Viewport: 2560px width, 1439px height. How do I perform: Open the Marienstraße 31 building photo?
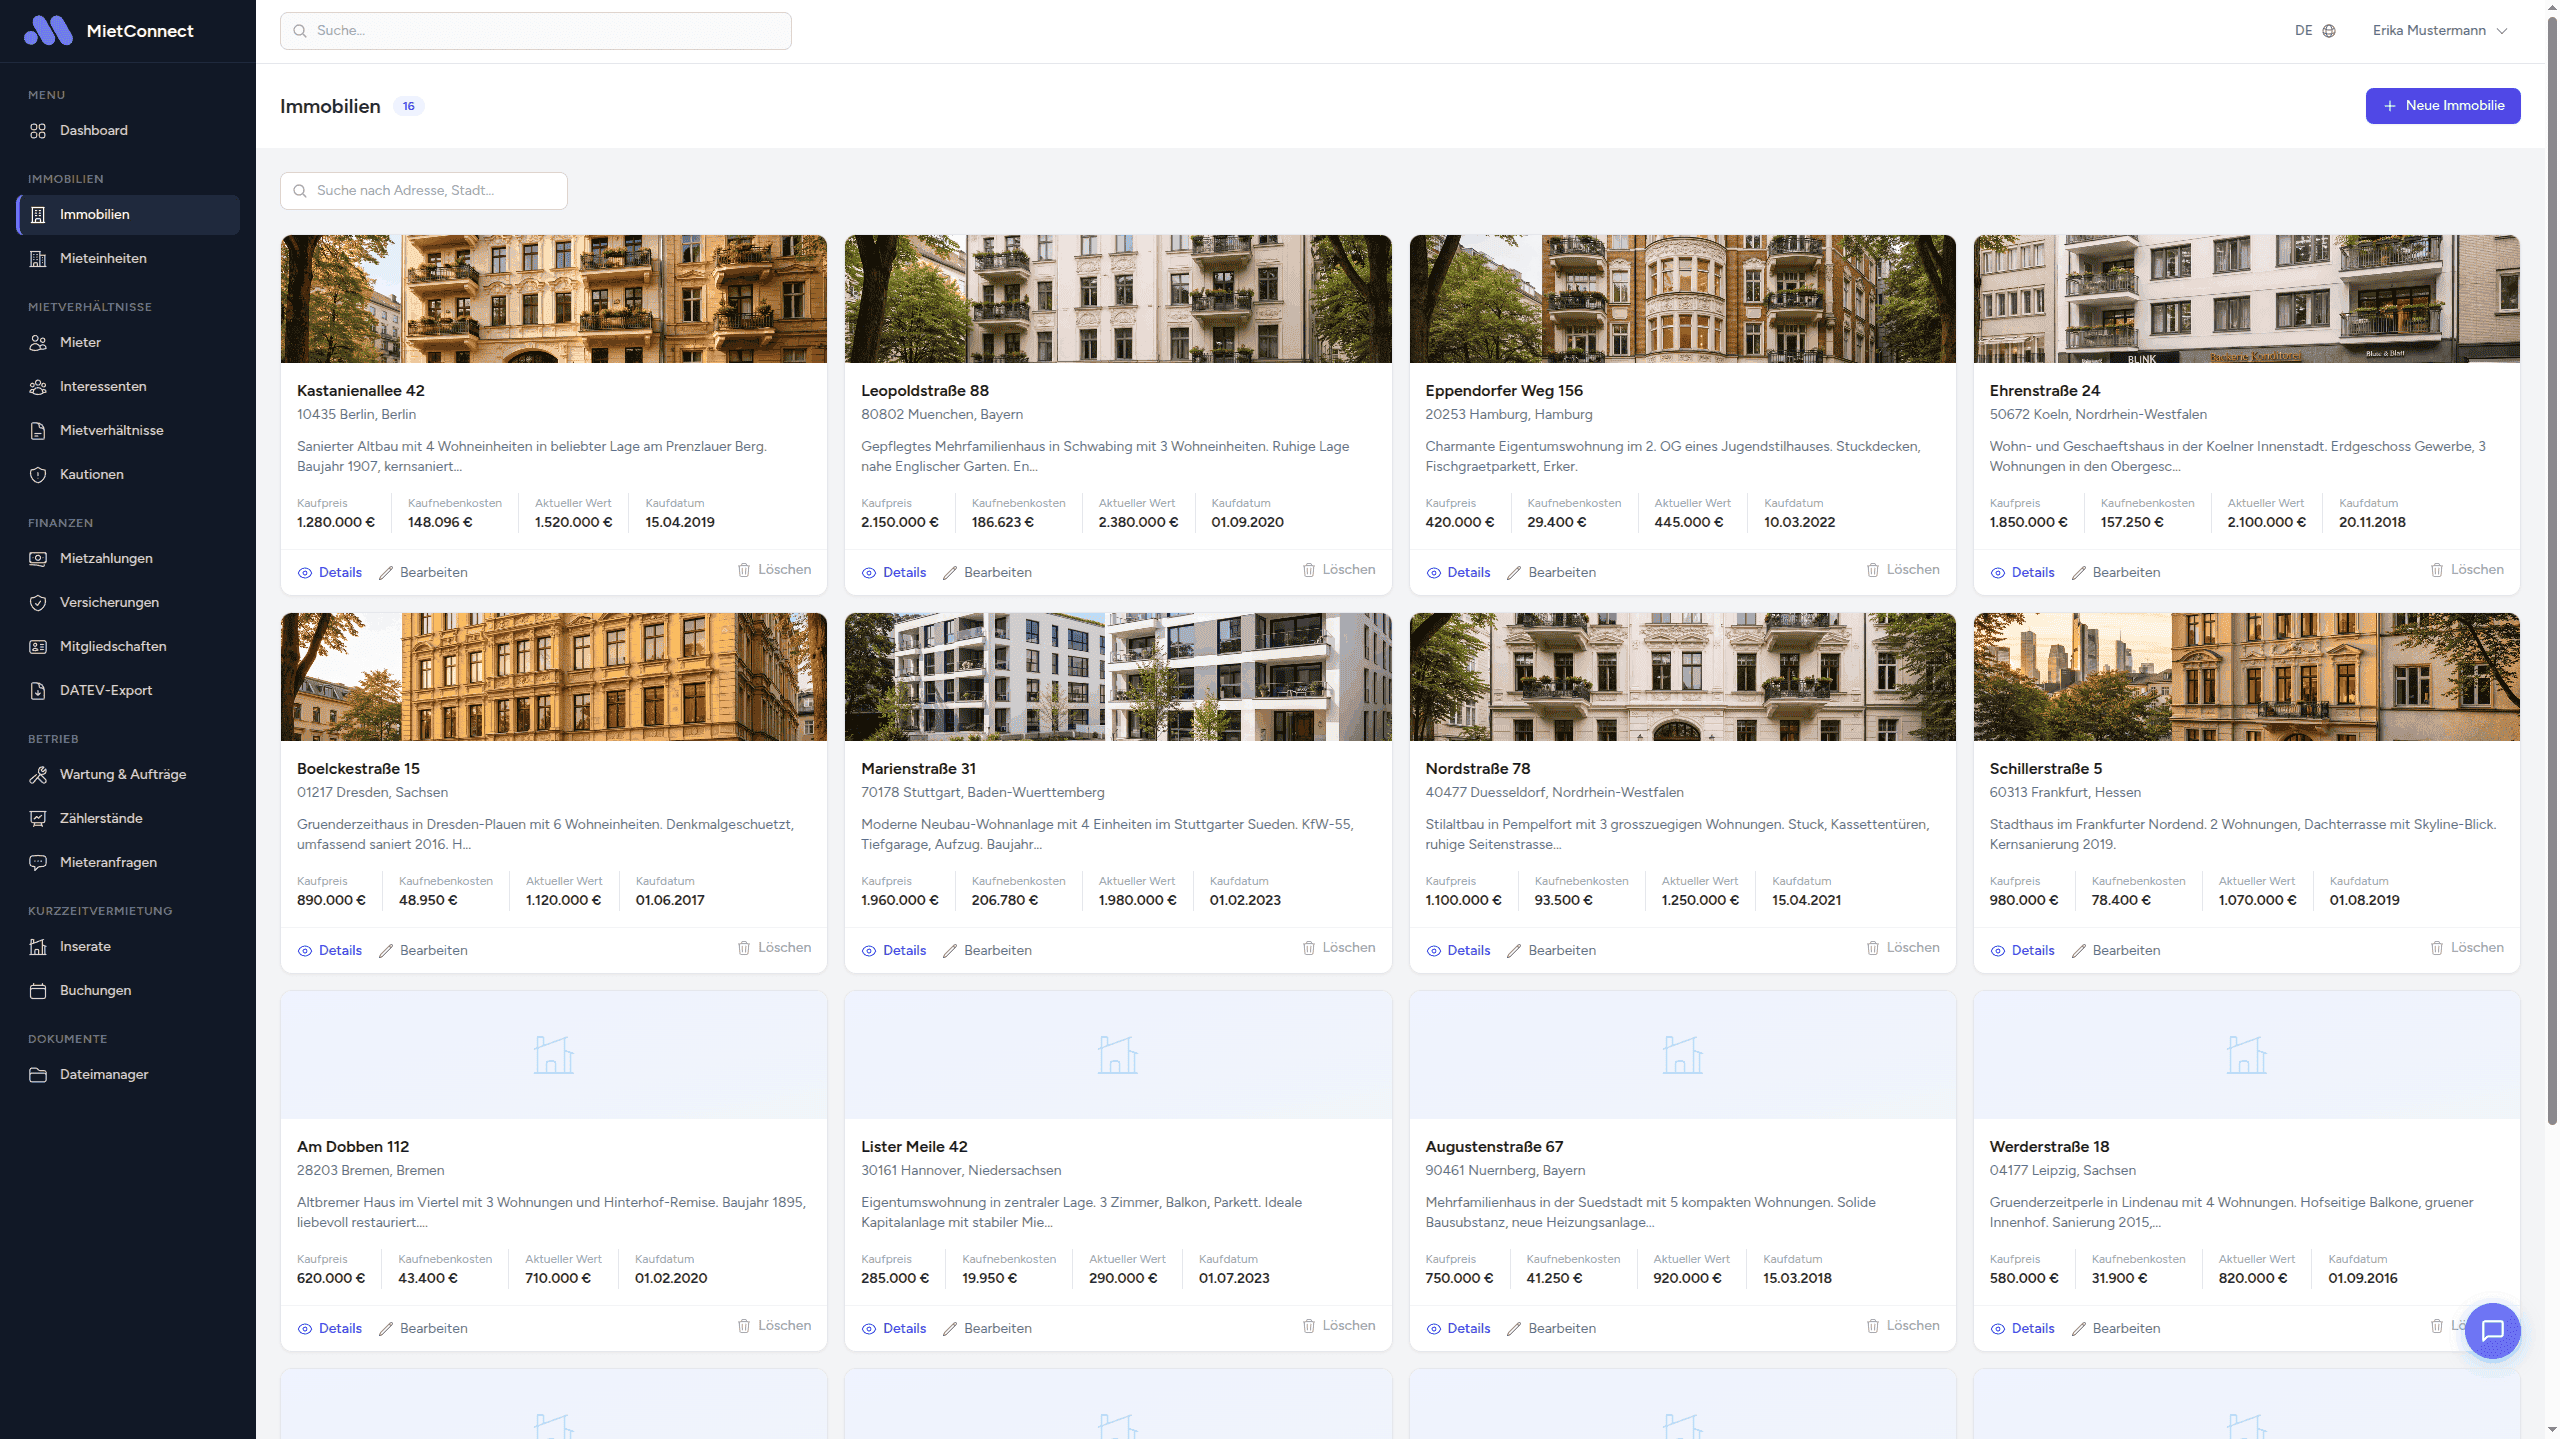[1118, 677]
